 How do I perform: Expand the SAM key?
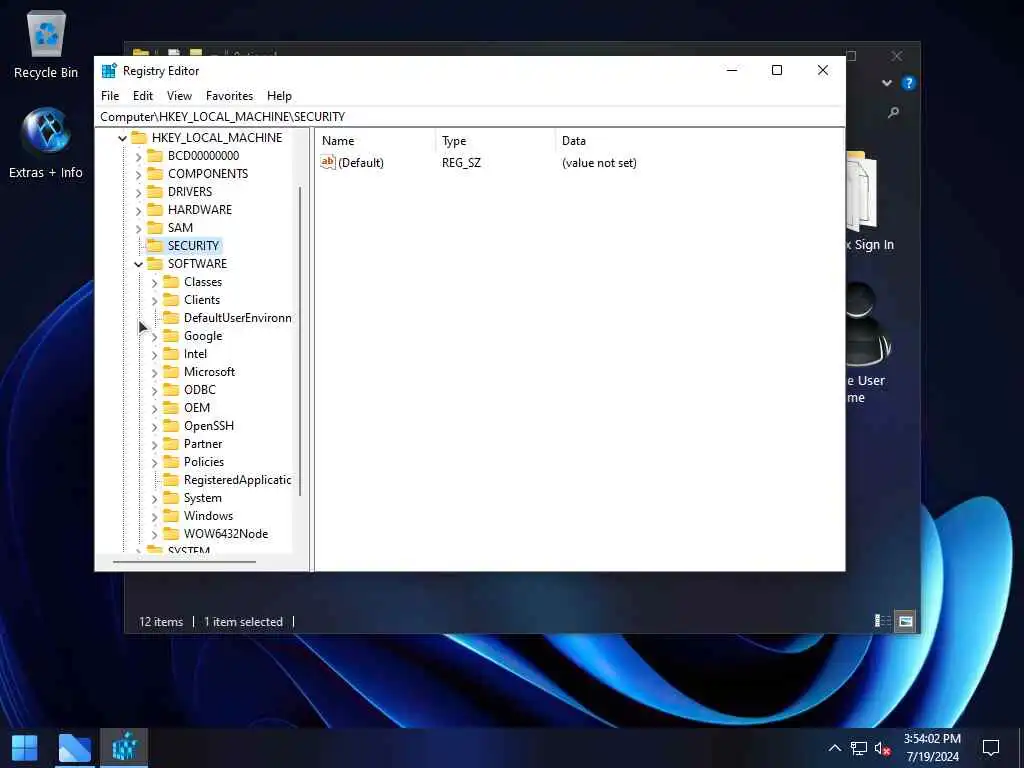pyautogui.click(x=138, y=229)
